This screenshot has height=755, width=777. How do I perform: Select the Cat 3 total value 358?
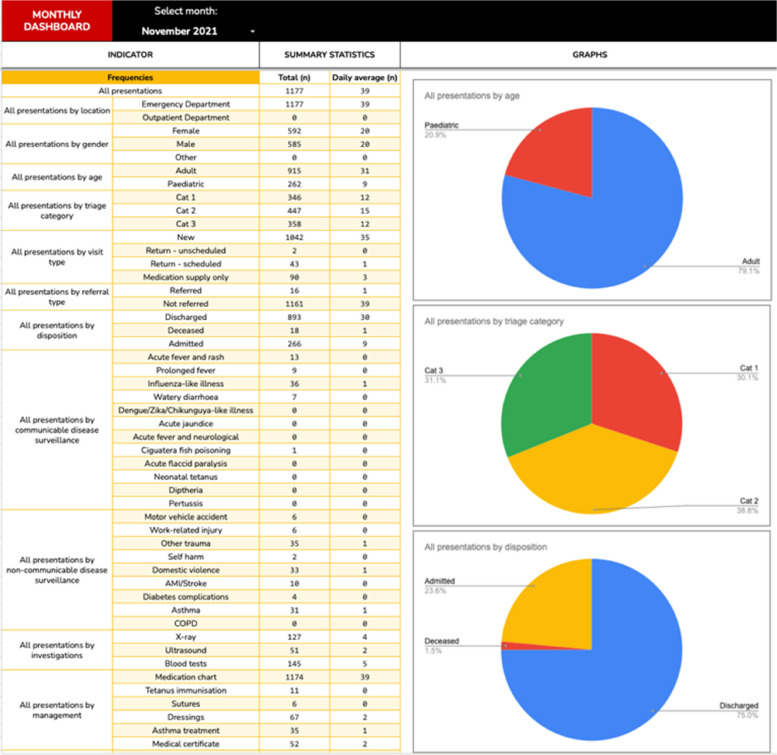[294, 224]
